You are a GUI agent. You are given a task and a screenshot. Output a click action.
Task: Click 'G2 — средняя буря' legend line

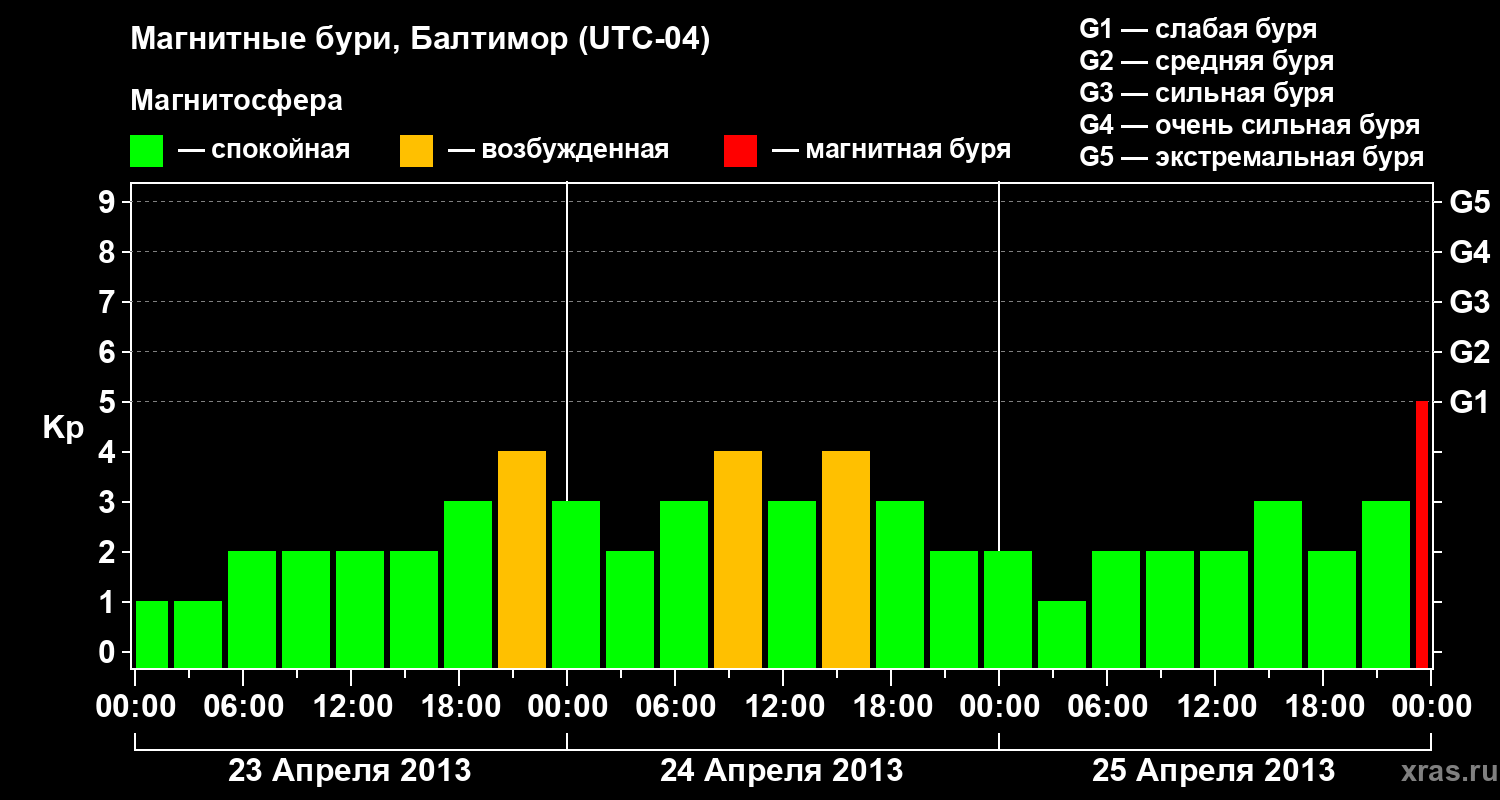(1206, 61)
